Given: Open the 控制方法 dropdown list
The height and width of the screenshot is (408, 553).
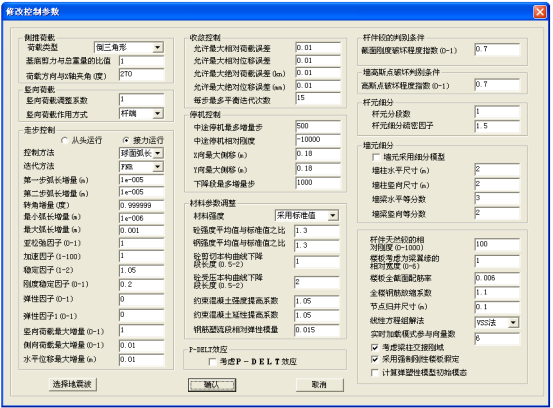Looking at the screenshot, I should pos(158,153).
